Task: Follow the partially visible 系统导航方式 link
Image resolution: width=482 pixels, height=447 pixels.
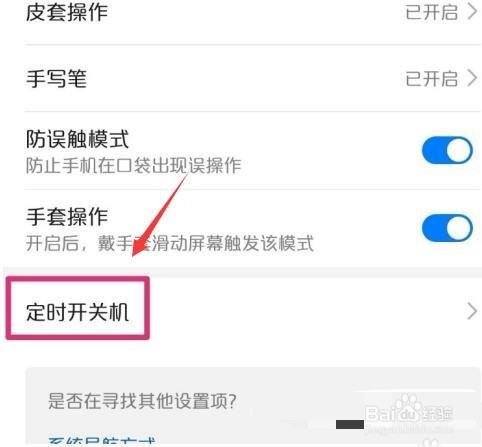Action: (102, 441)
